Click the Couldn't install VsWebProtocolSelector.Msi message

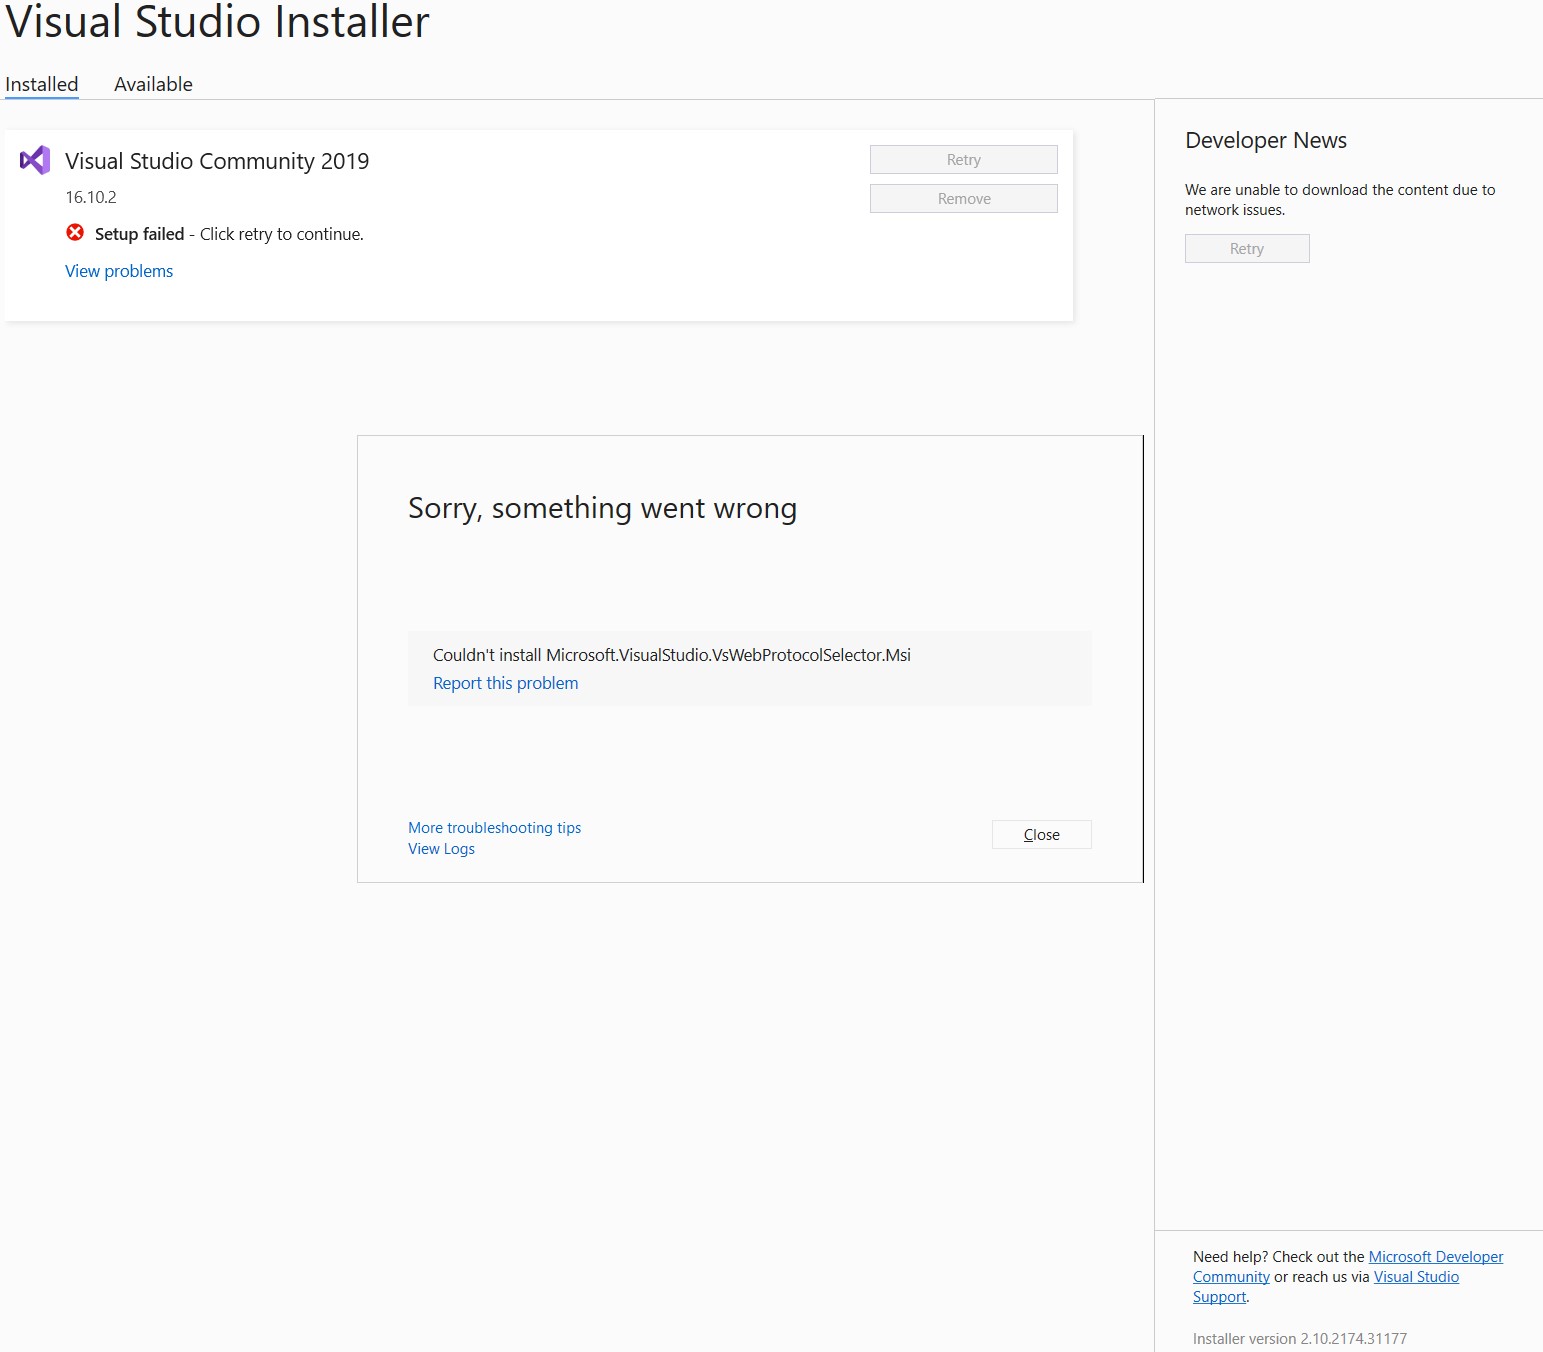[671, 655]
